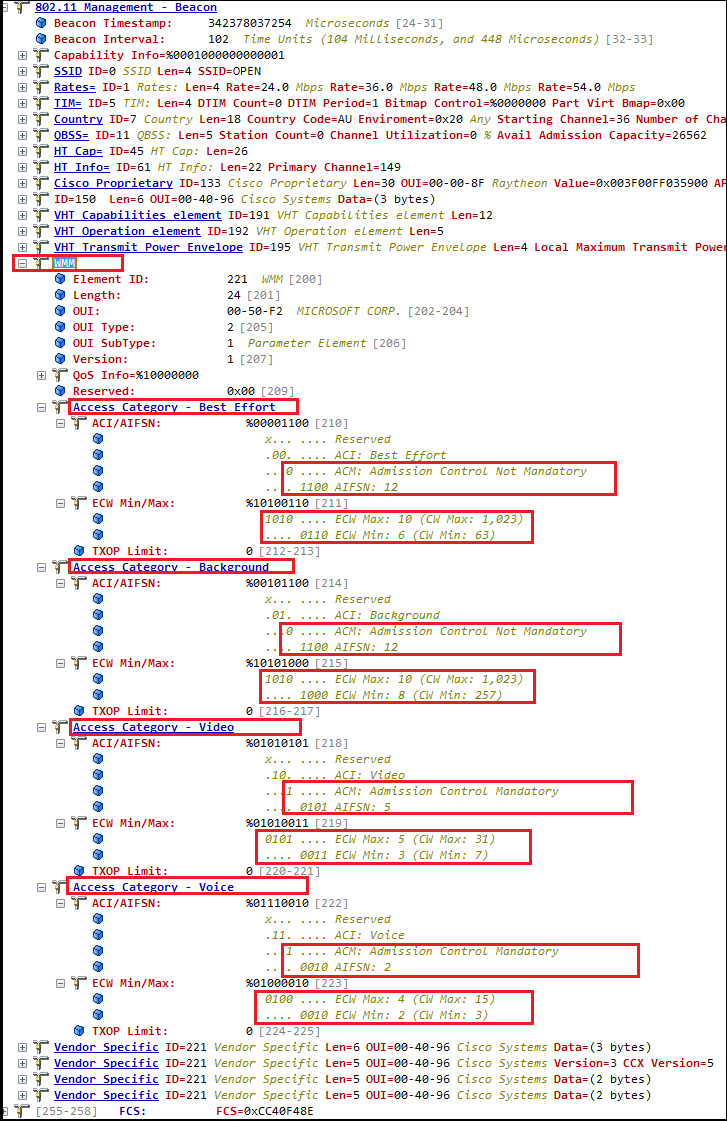Open the 802.11 Management - Beacon link

pyautogui.click(x=125, y=7)
